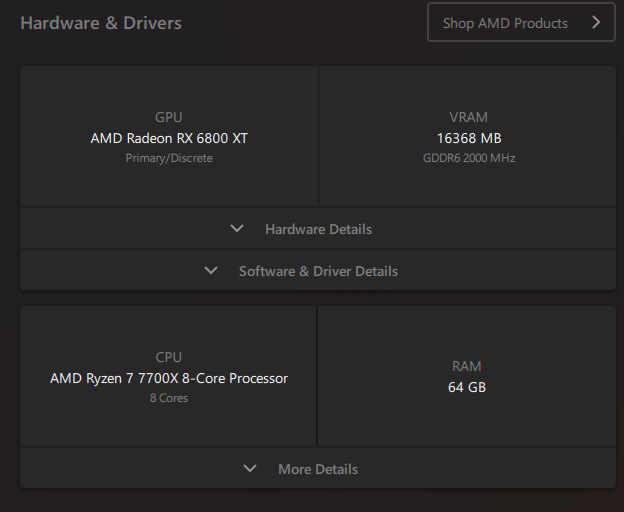
Task: Click the GDDR6 2000 MHz text
Action: point(469,158)
